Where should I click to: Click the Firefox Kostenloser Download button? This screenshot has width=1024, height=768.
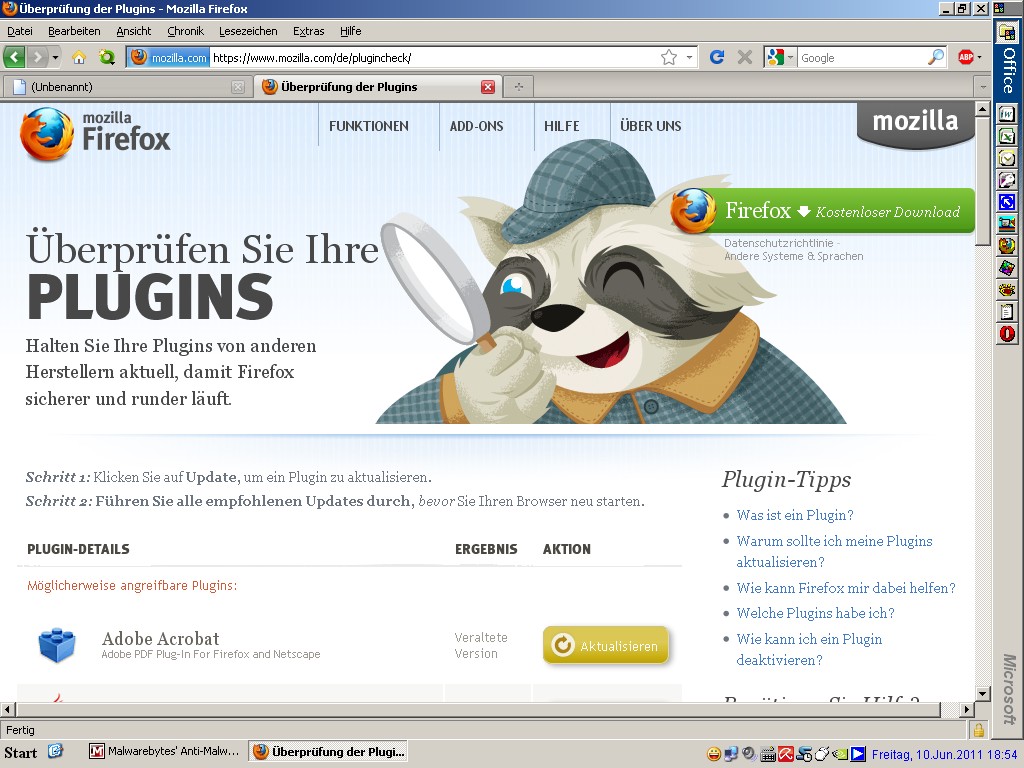pos(823,211)
